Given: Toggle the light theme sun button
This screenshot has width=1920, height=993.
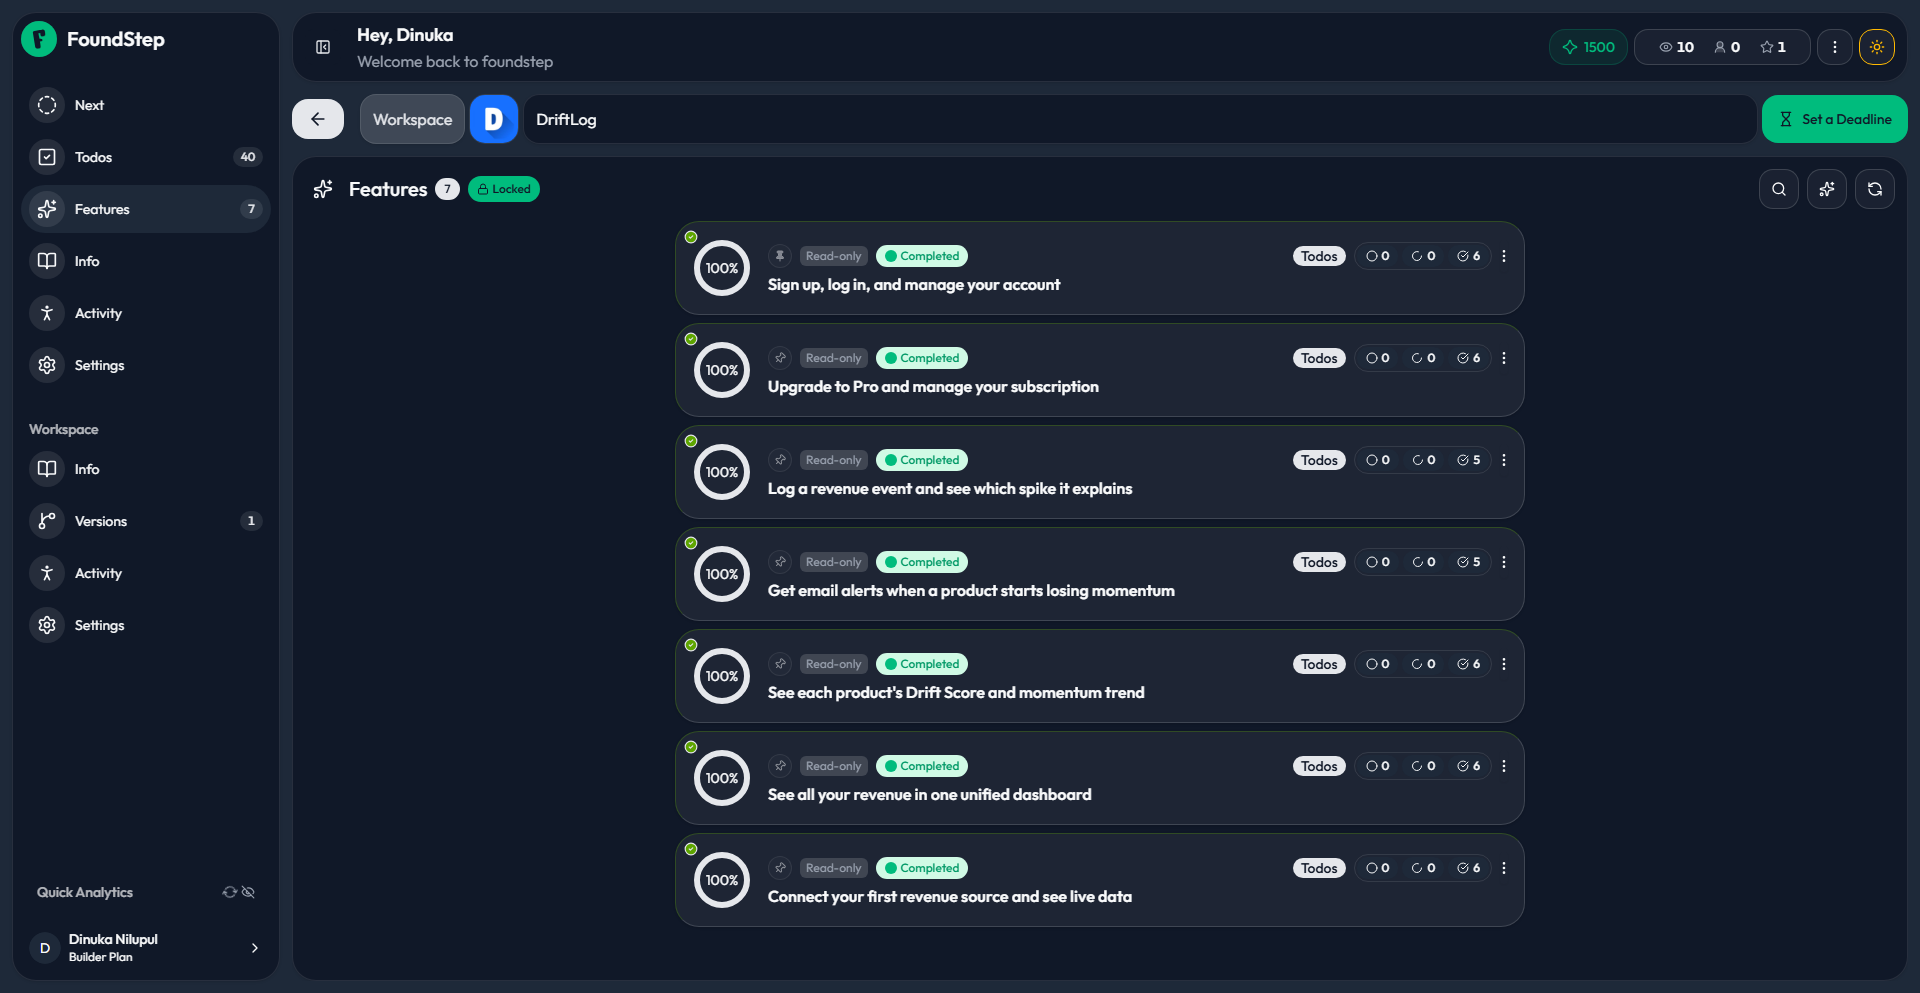Looking at the screenshot, I should point(1877,47).
